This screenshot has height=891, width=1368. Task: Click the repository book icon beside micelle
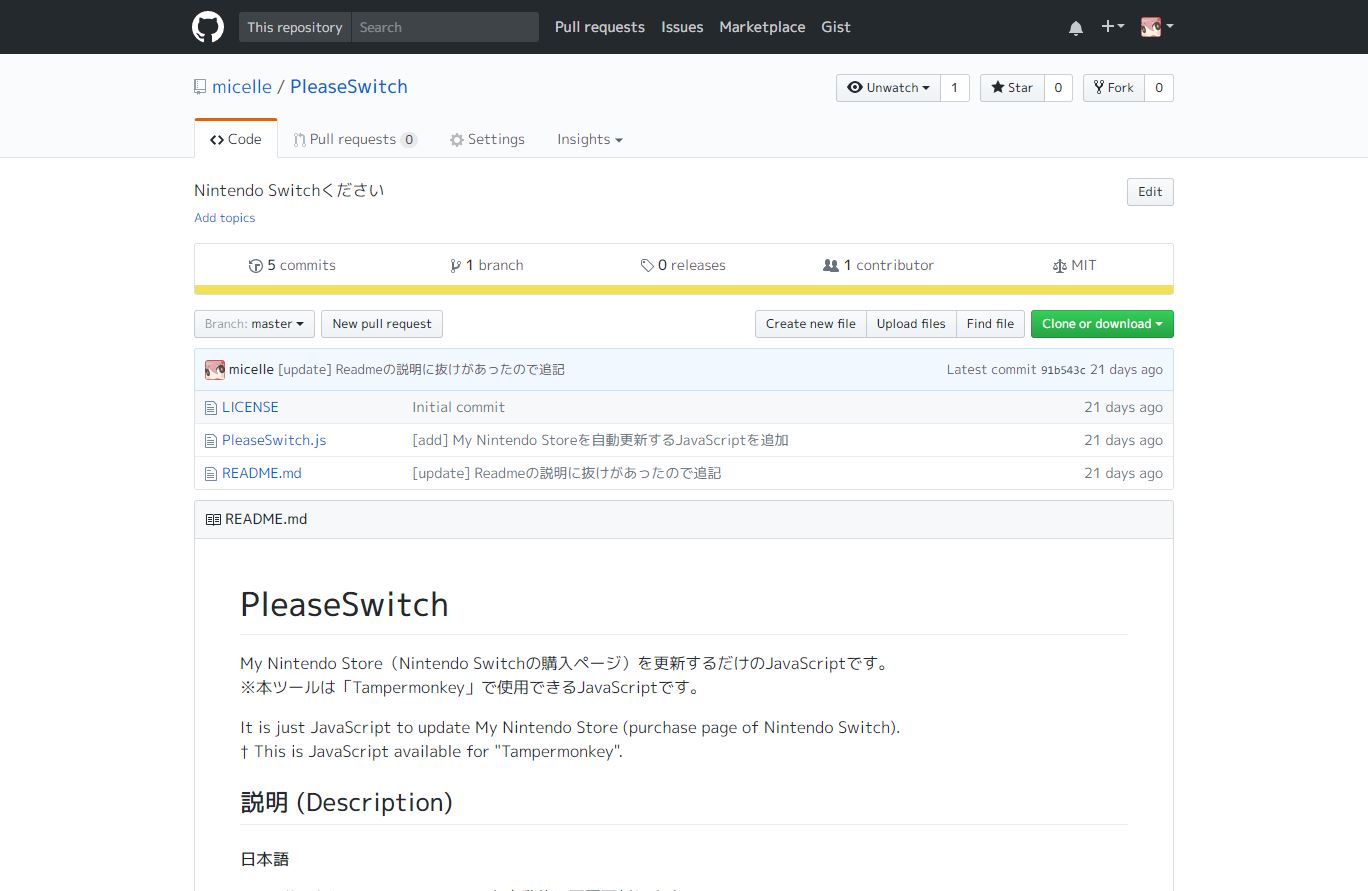(x=199, y=87)
